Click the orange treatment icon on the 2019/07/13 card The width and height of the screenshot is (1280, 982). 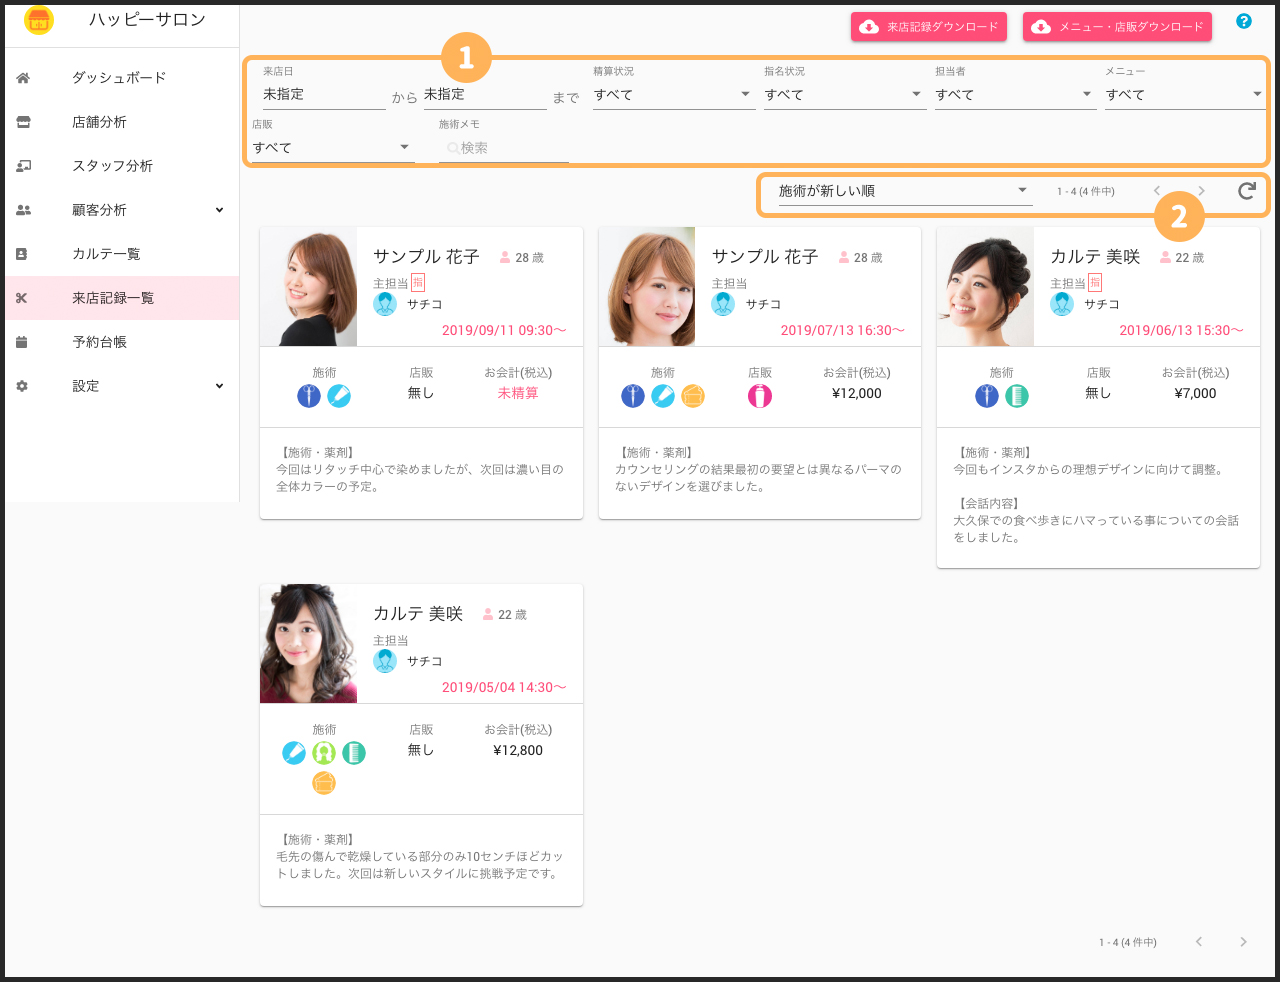point(693,396)
